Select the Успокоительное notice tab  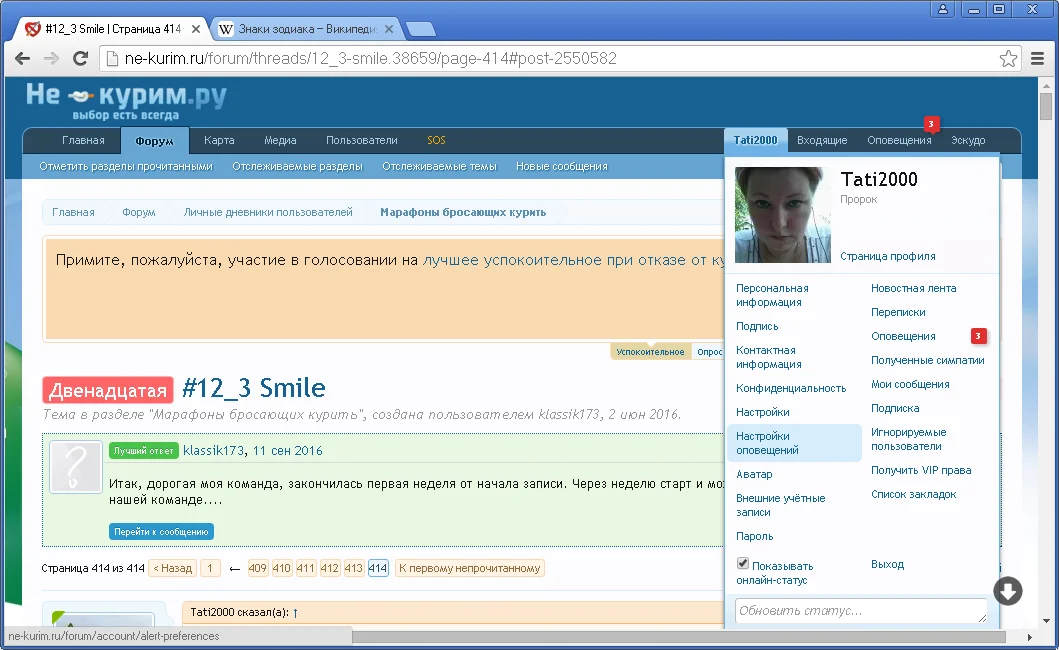[650, 351]
